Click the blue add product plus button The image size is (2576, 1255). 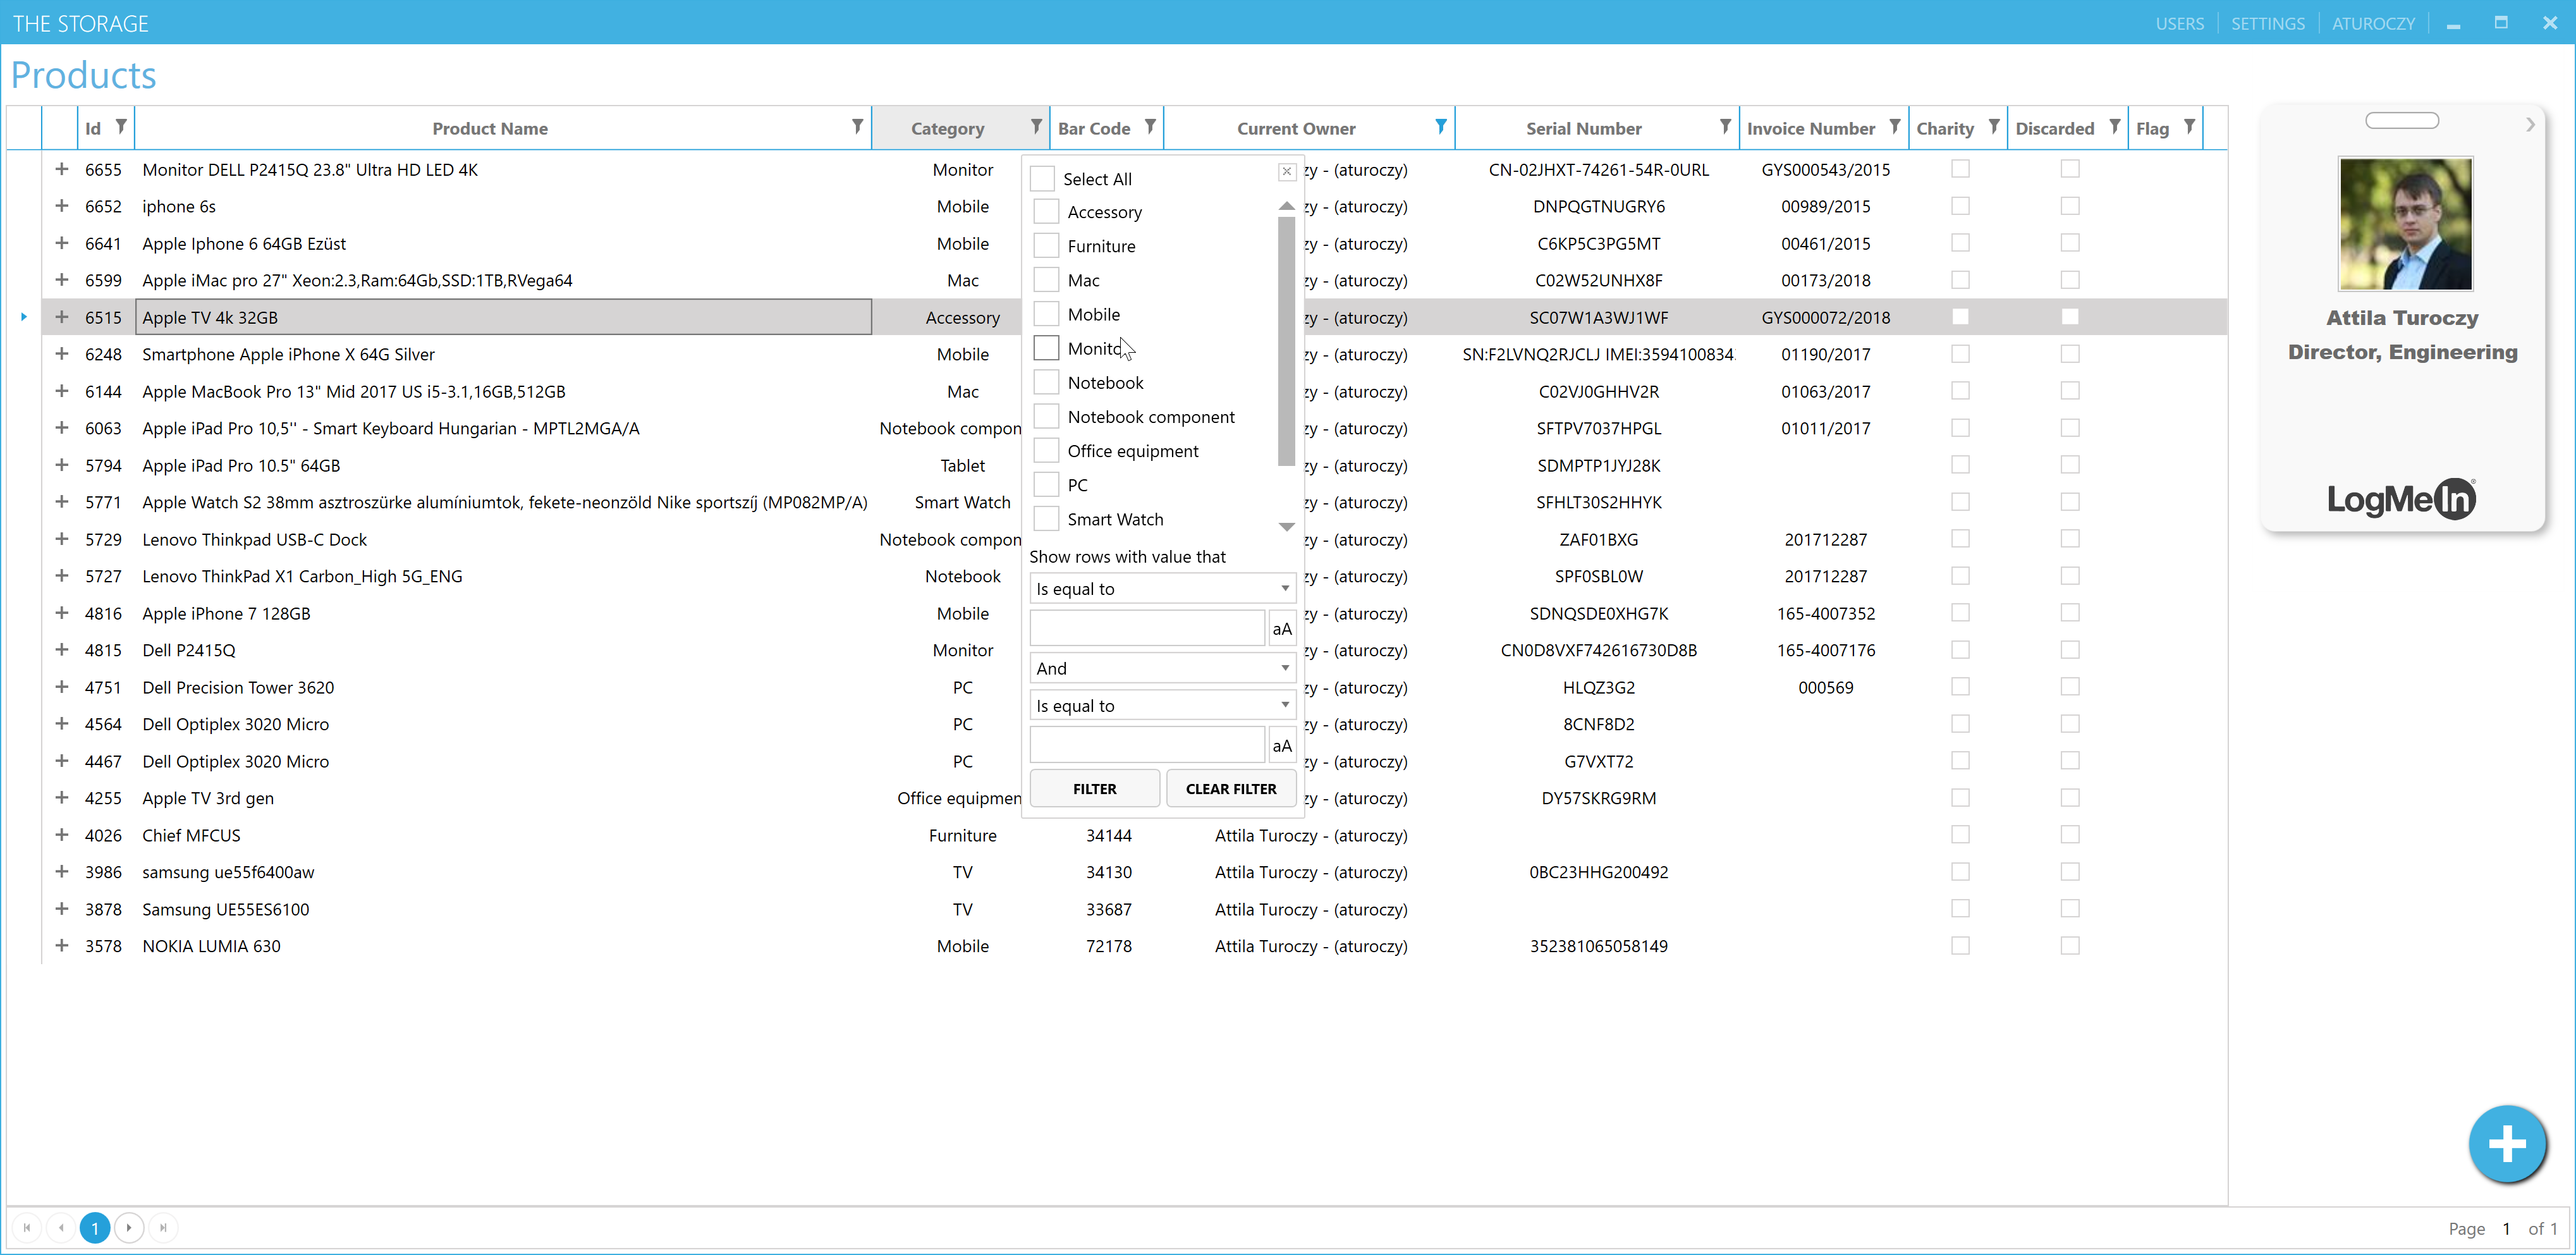point(2506,1144)
